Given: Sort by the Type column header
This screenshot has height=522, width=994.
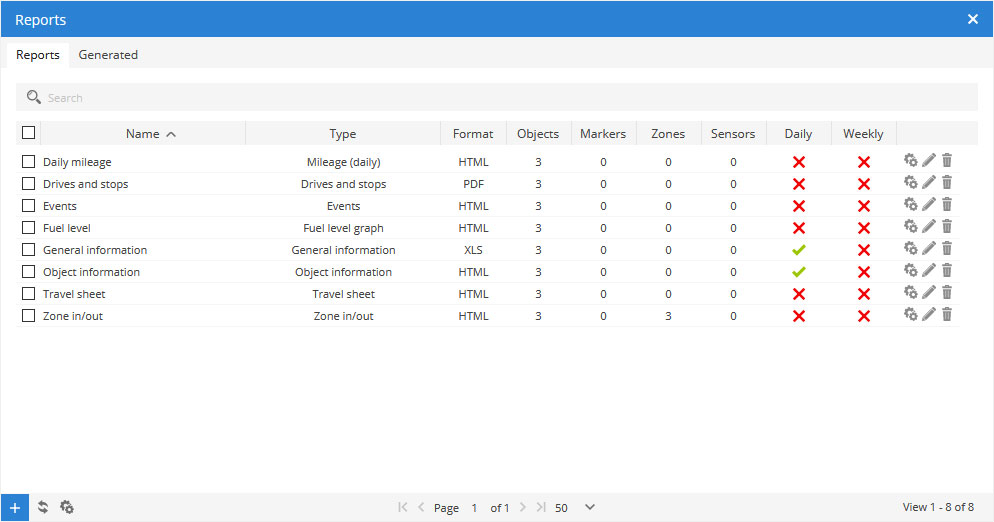Looking at the screenshot, I should click(x=342, y=134).
